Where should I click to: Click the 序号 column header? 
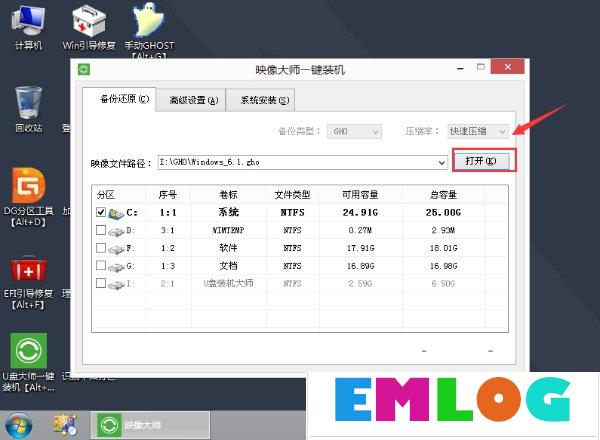[168, 194]
